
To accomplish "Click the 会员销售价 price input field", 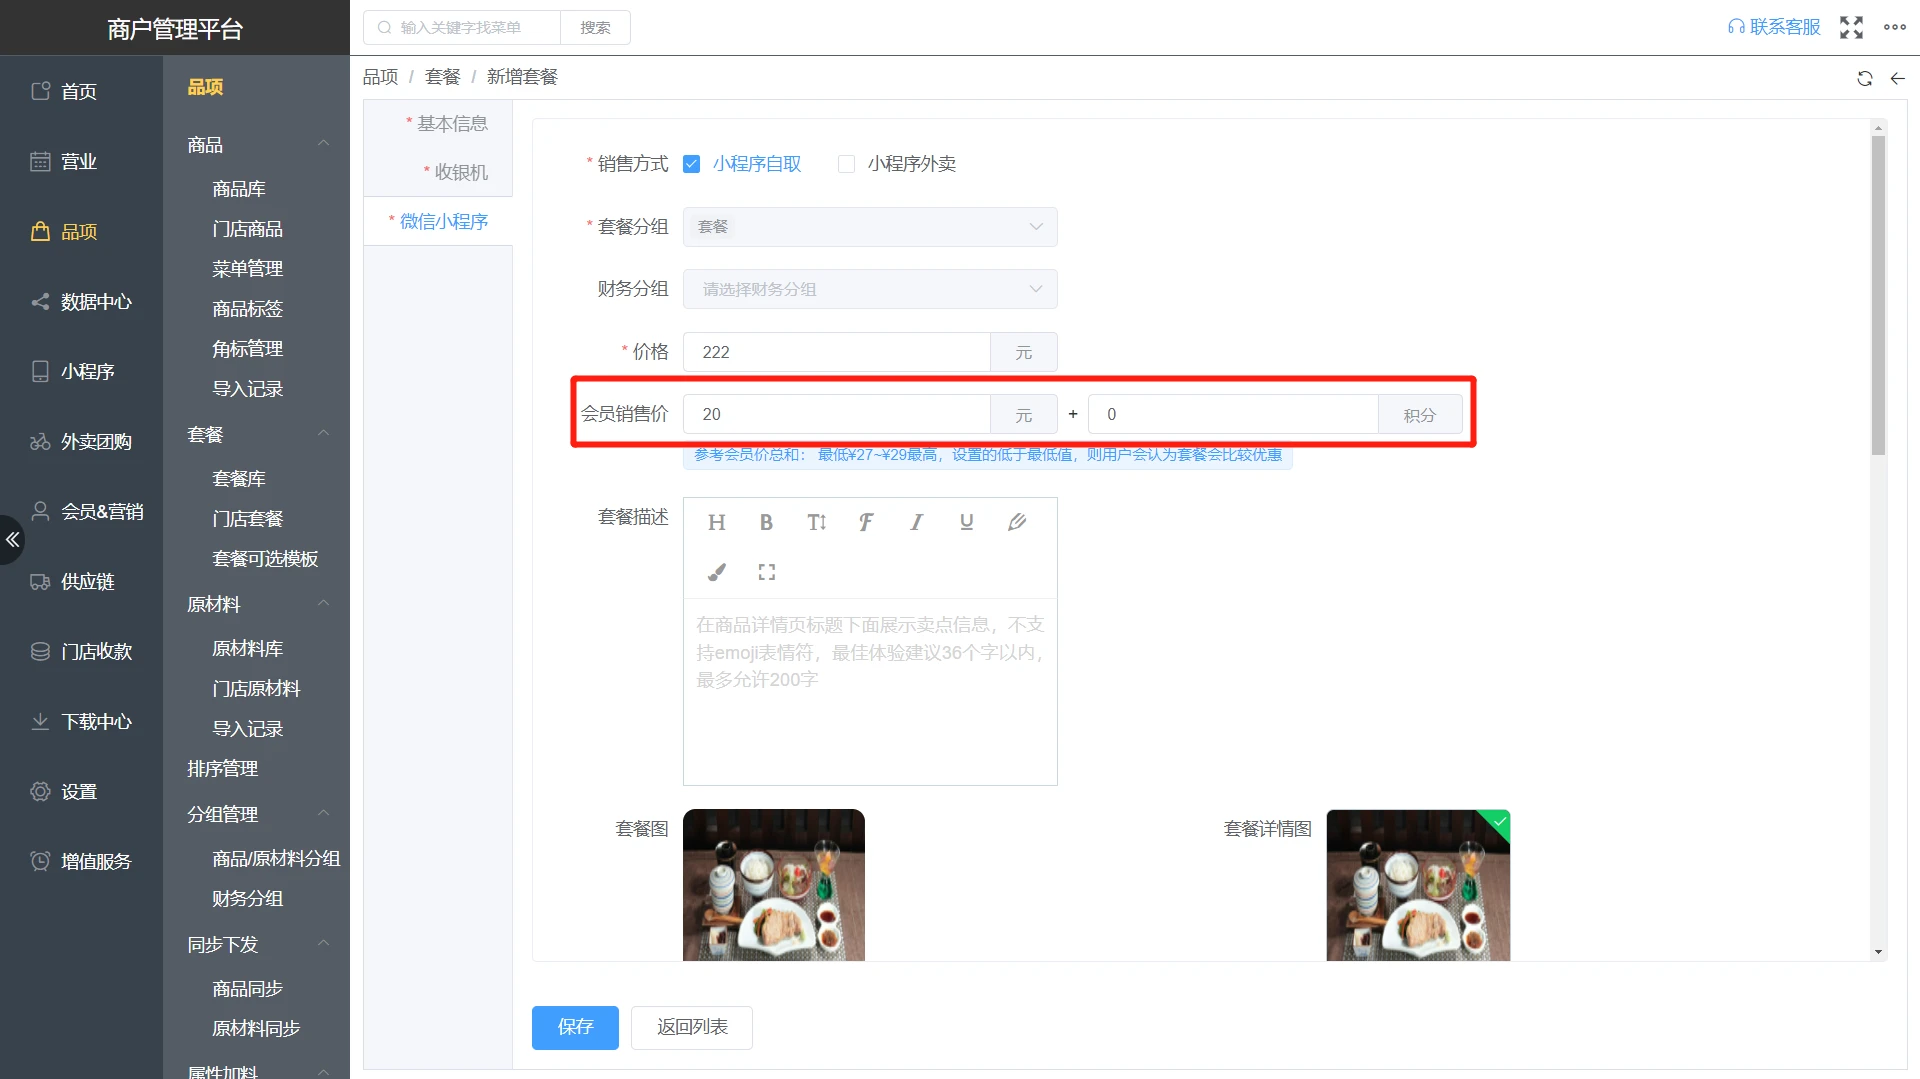I will tap(836, 414).
